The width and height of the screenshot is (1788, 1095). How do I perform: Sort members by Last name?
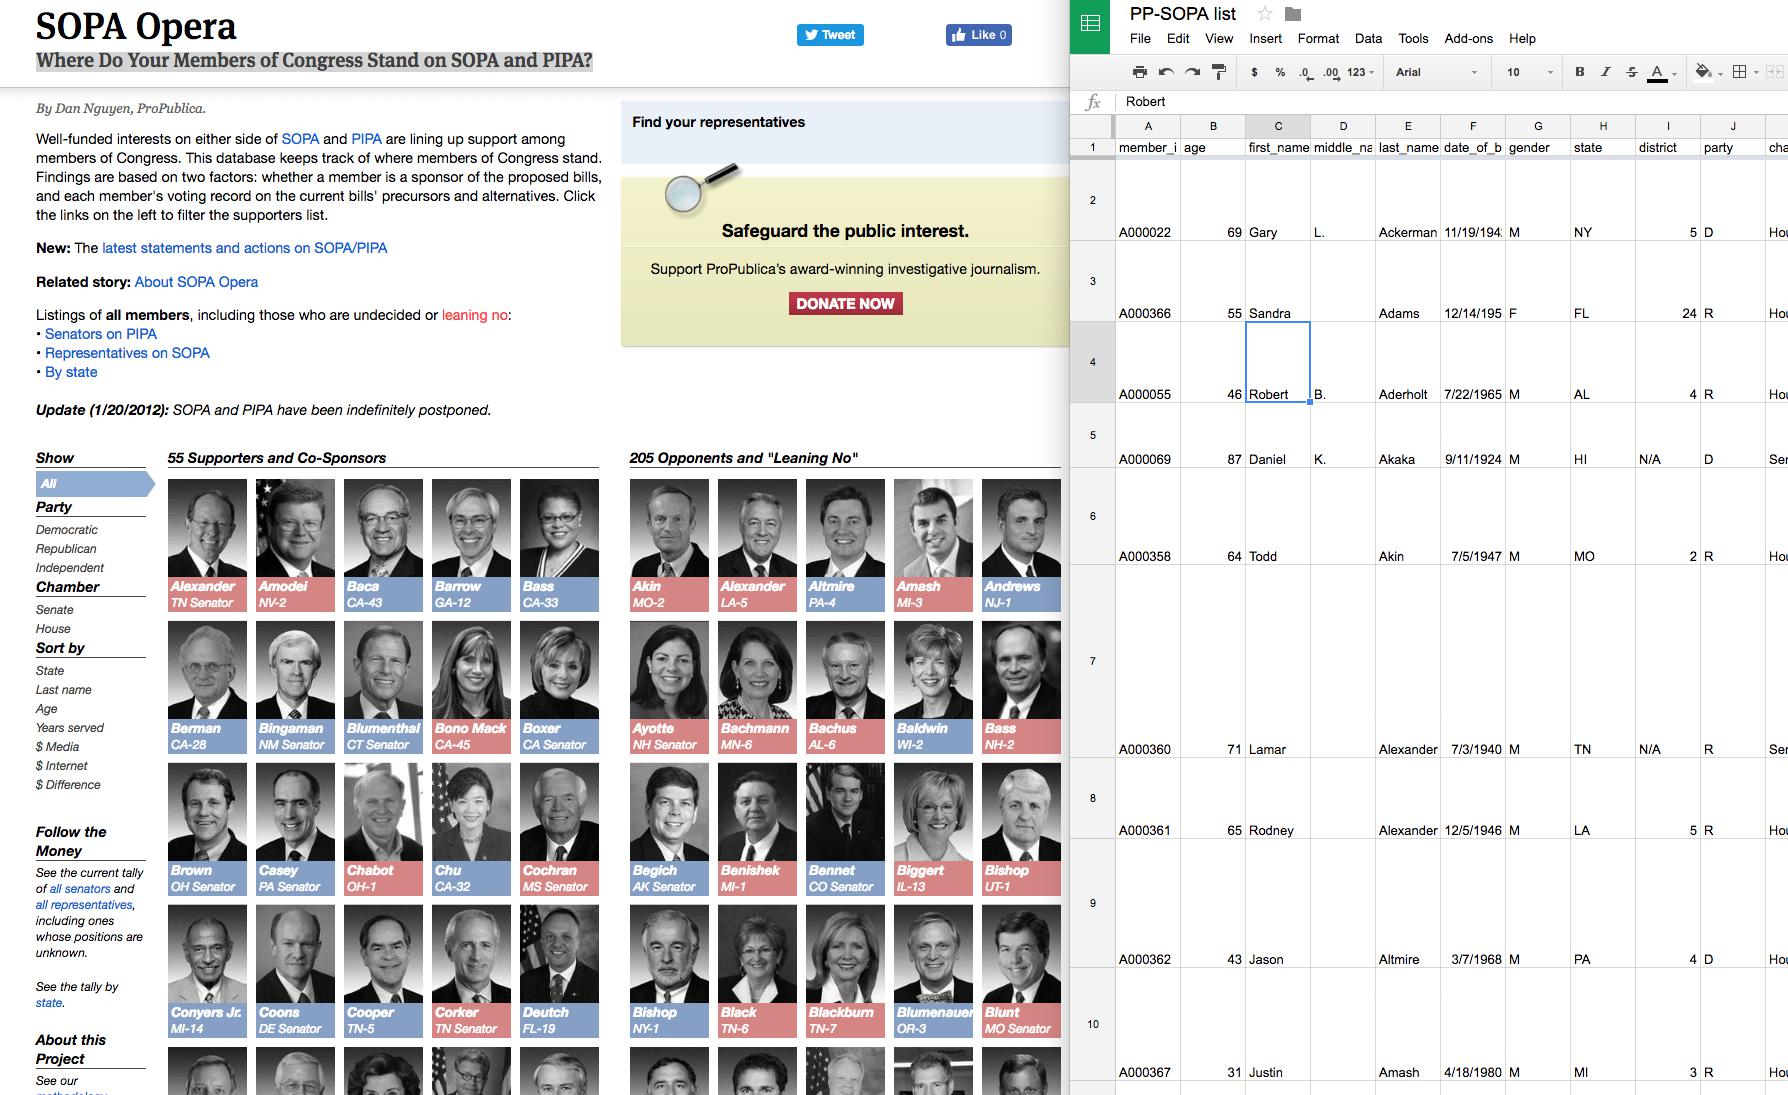coord(64,690)
